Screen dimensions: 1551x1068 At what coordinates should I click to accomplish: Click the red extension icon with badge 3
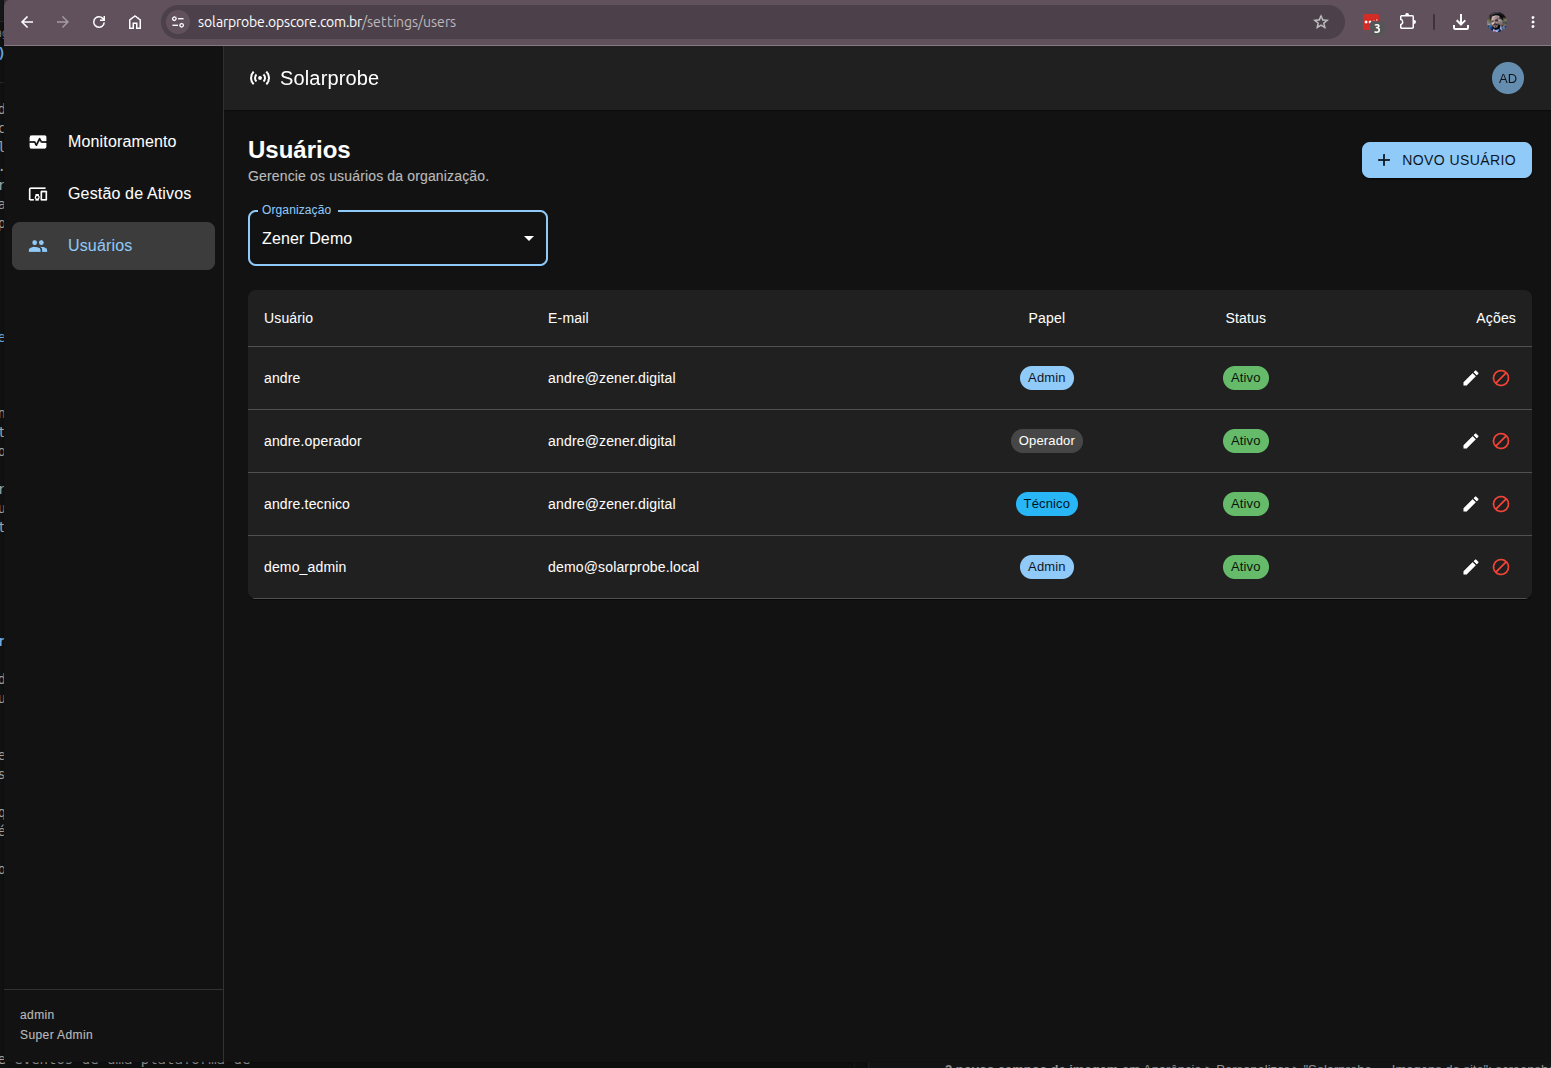(1372, 22)
